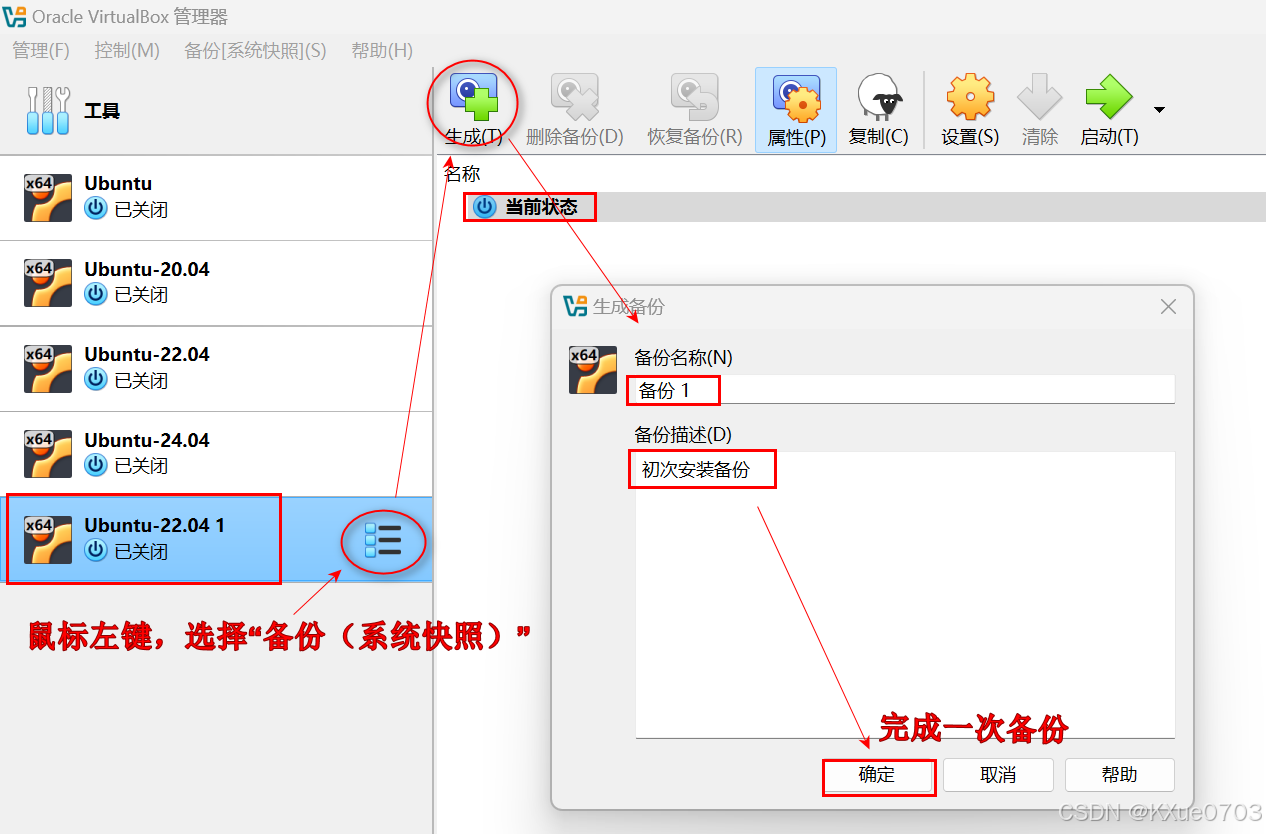Open the 备份[系统快照](S) menu
Screen dimensions: 1266x834
click(x=255, y=50)
